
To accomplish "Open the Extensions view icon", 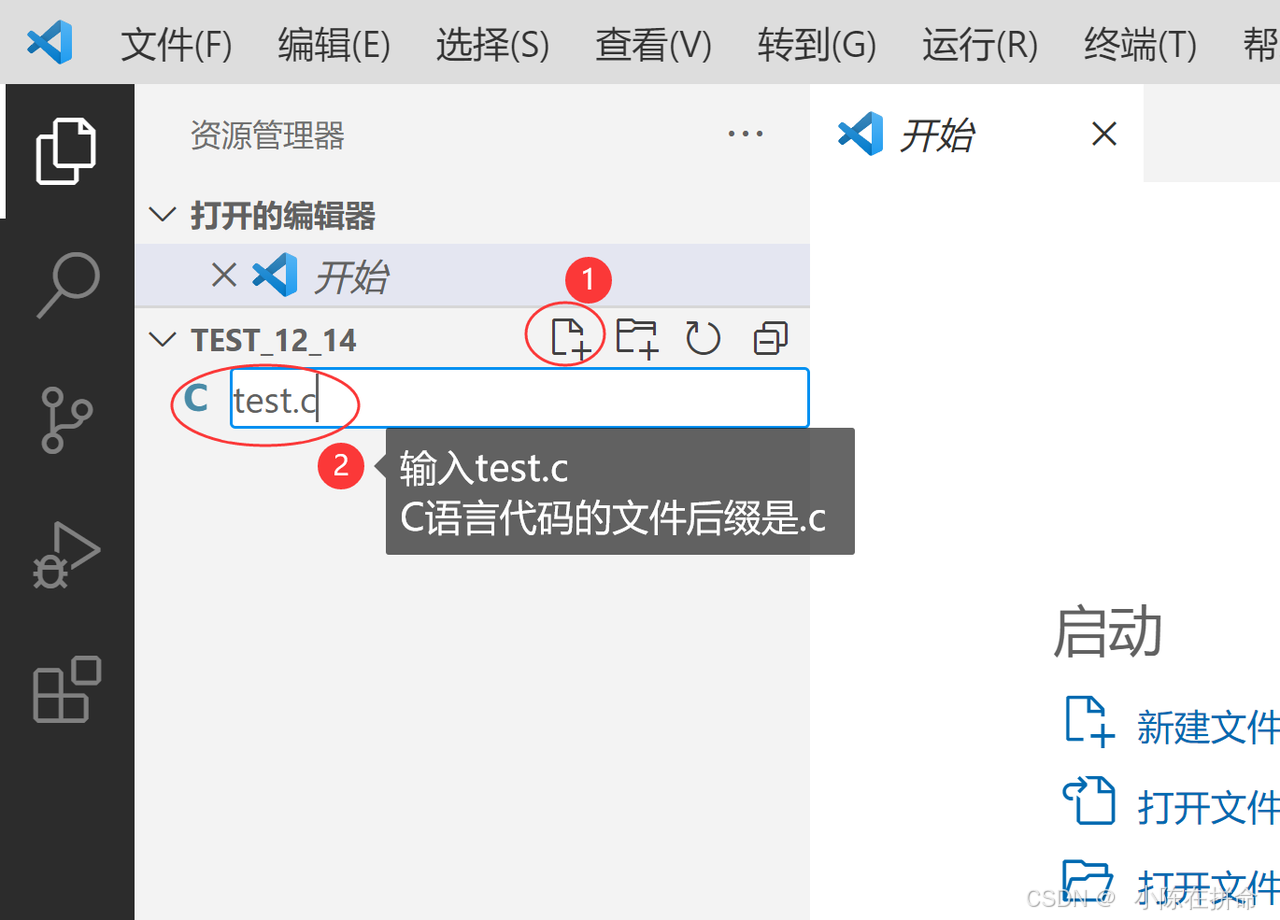I will (67, 689).
